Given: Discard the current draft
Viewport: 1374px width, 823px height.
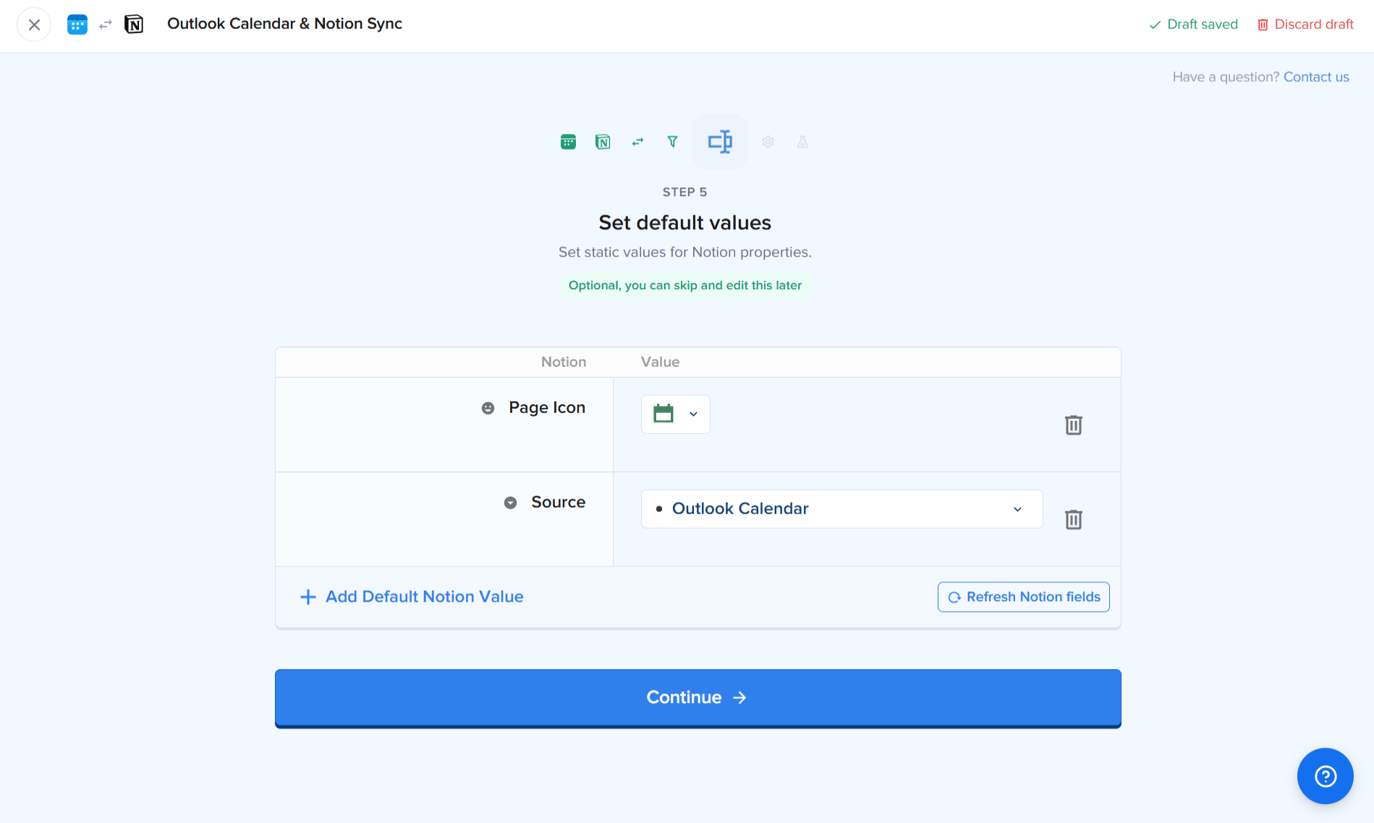Looking at the screenshot, I should pos(1305,25).
